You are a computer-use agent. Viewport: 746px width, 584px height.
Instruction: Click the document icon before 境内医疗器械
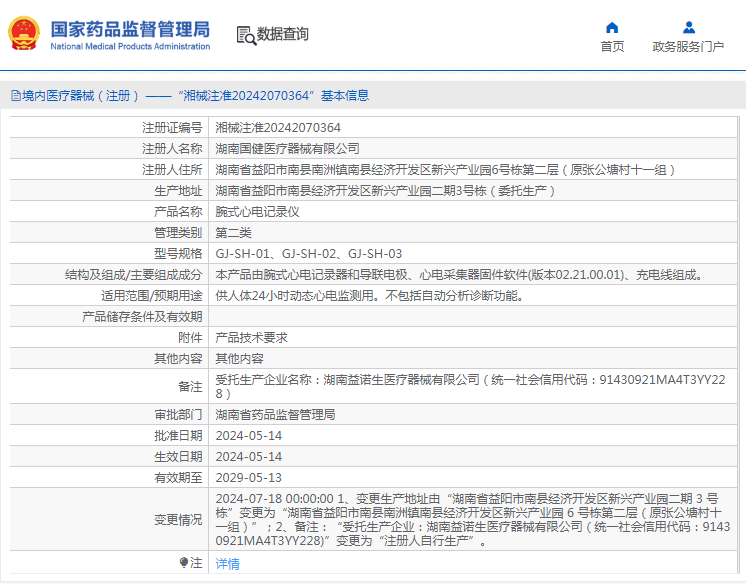pos(16,96)
